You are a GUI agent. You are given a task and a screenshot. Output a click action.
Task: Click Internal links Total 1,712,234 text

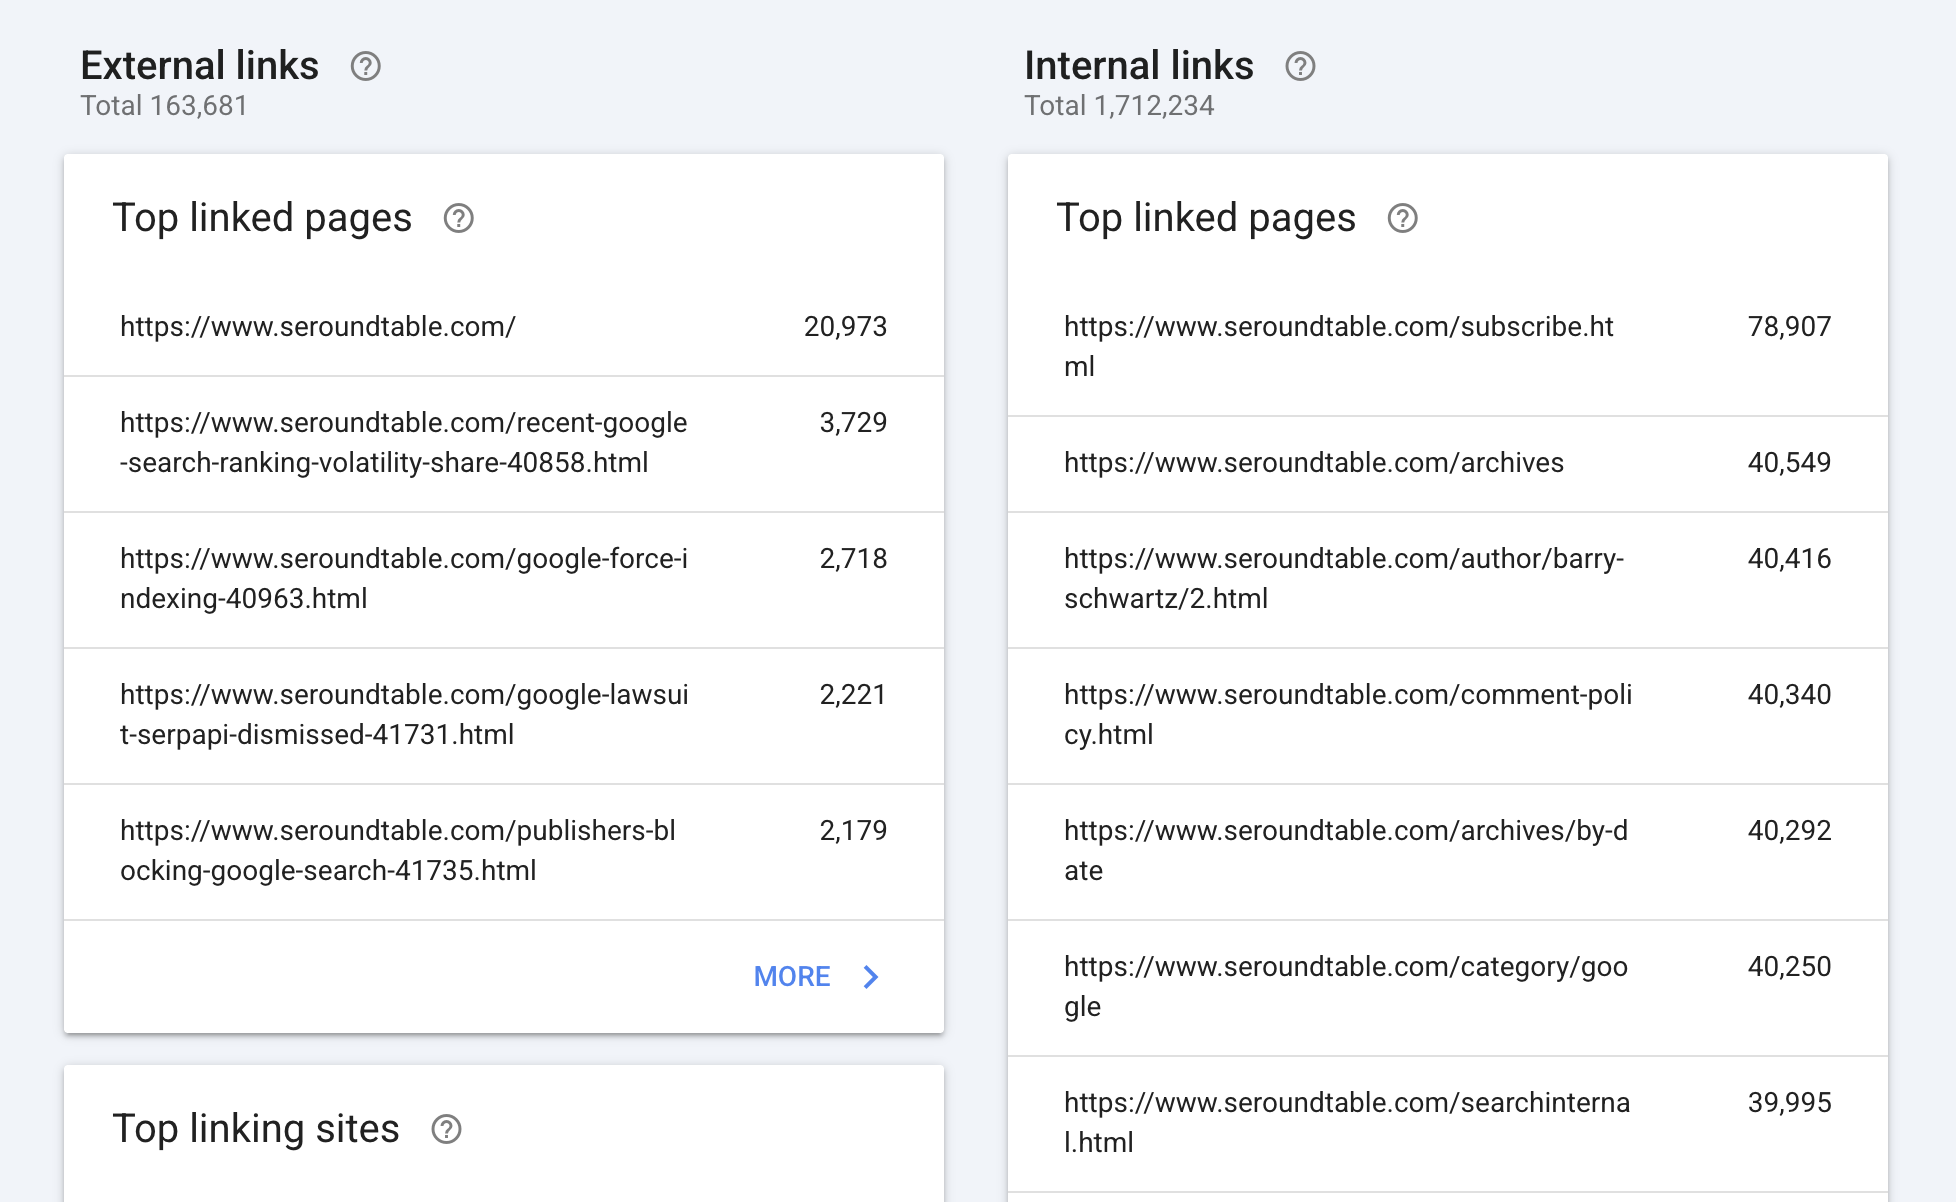click(x=1119, y=106)
